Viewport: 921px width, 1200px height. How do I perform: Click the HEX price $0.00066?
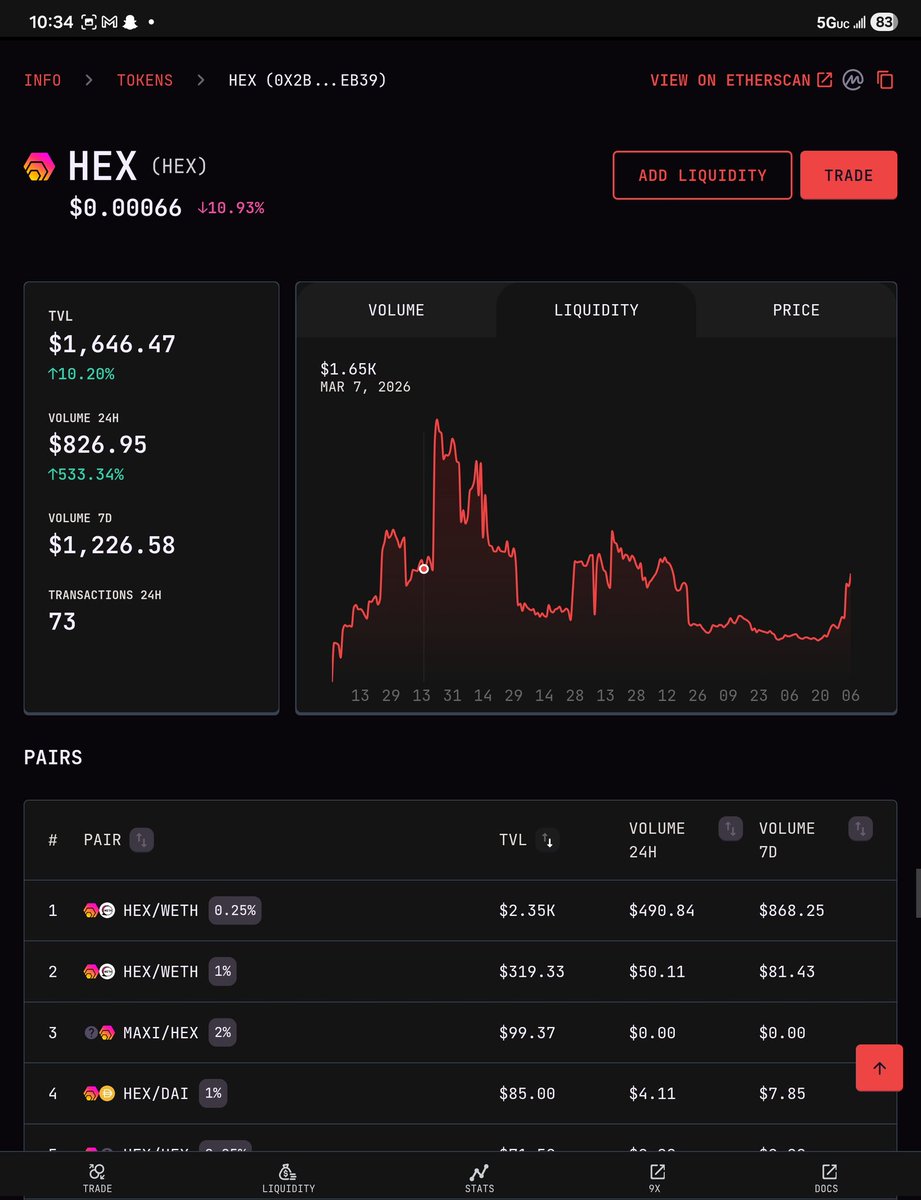tap(126, 208)
